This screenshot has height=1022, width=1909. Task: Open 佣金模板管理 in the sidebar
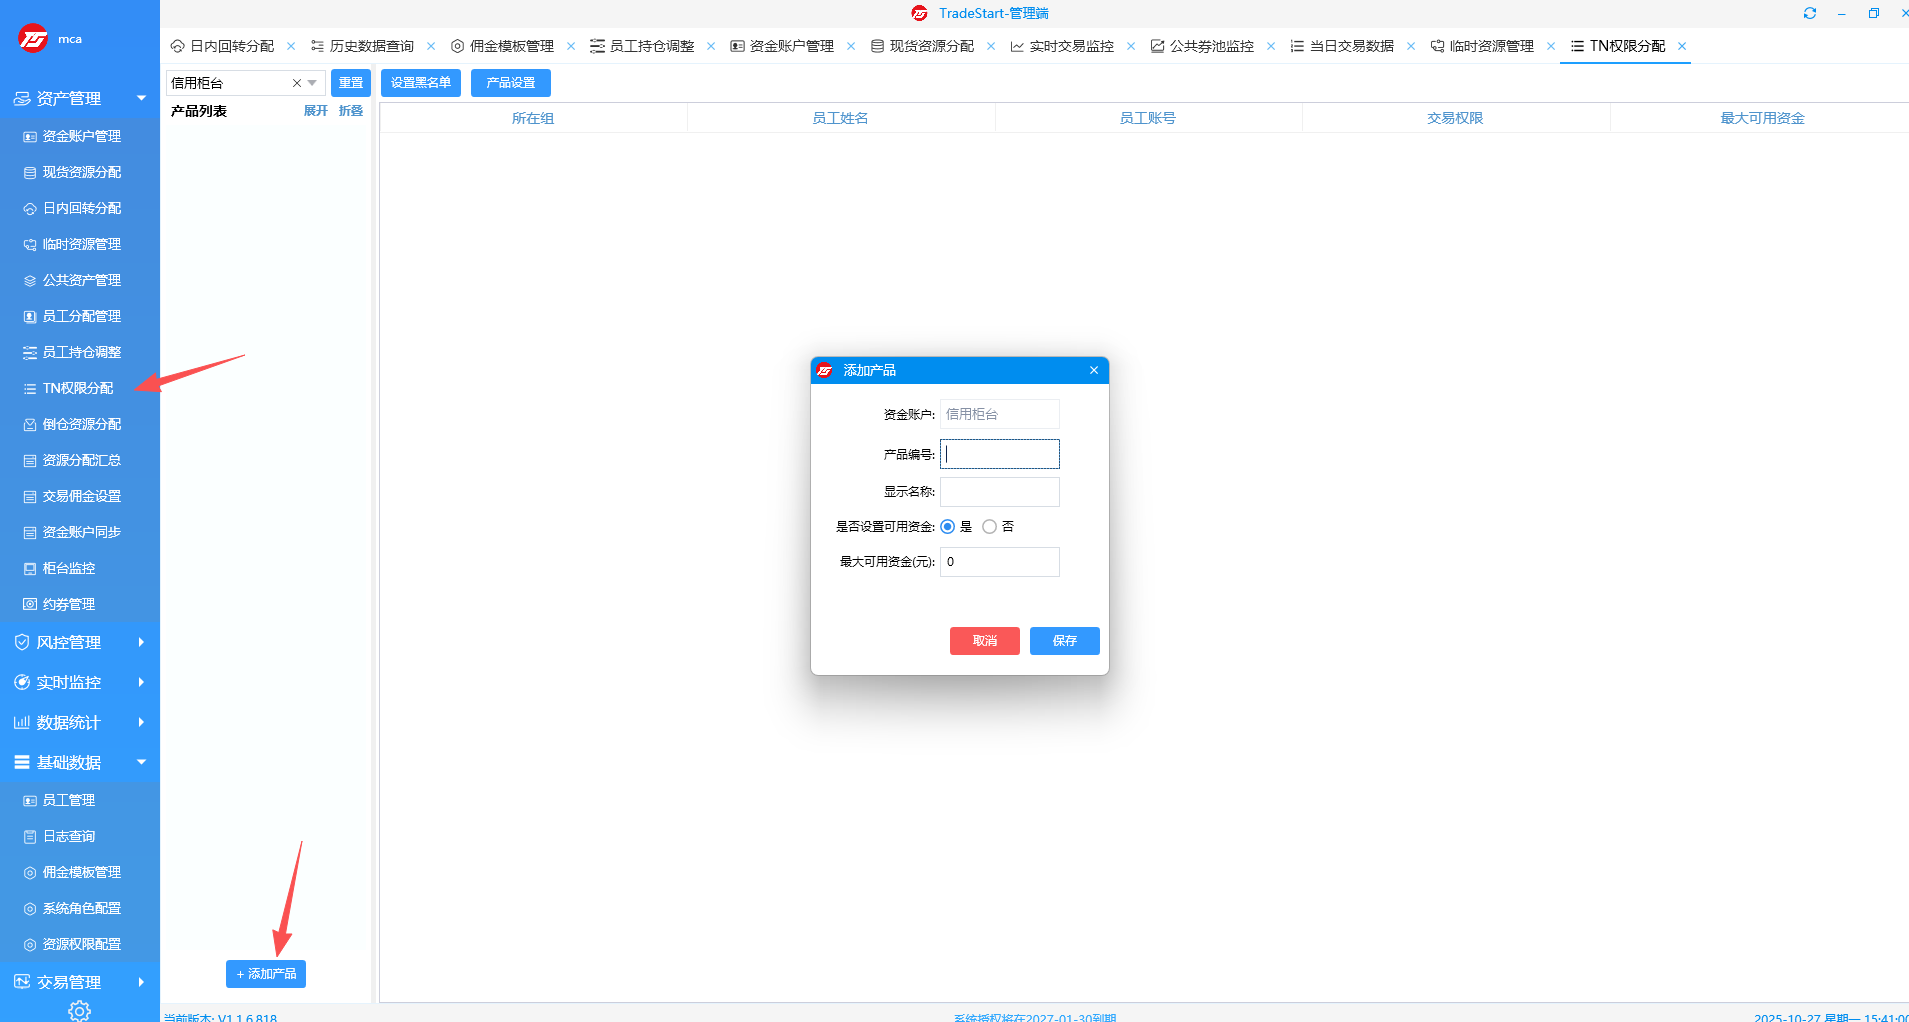pyautogui.click(x=81, y=872)
